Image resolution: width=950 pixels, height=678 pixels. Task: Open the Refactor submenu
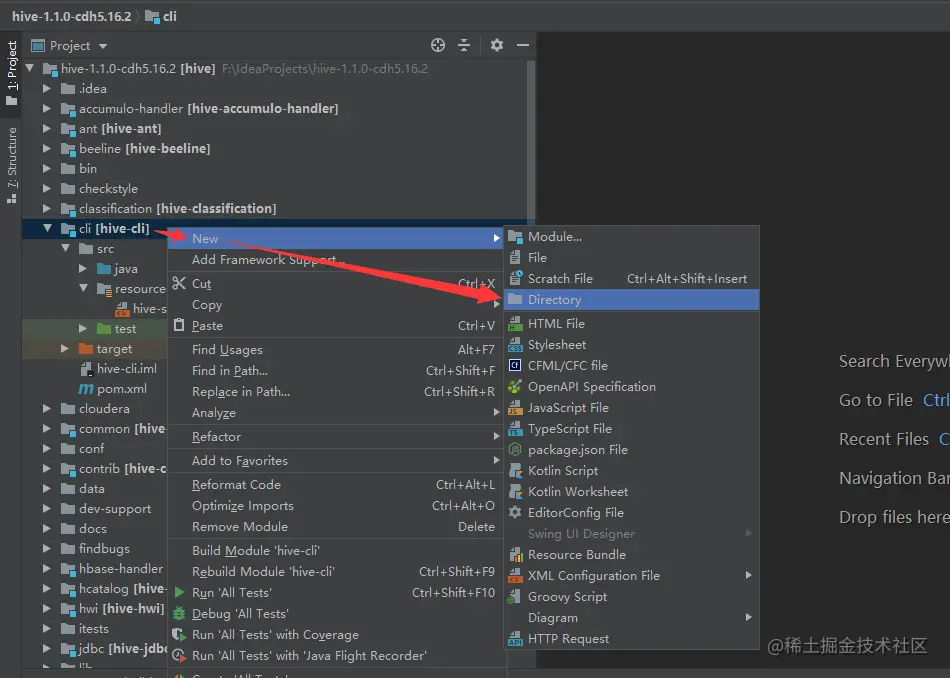[x=336, y=436]
